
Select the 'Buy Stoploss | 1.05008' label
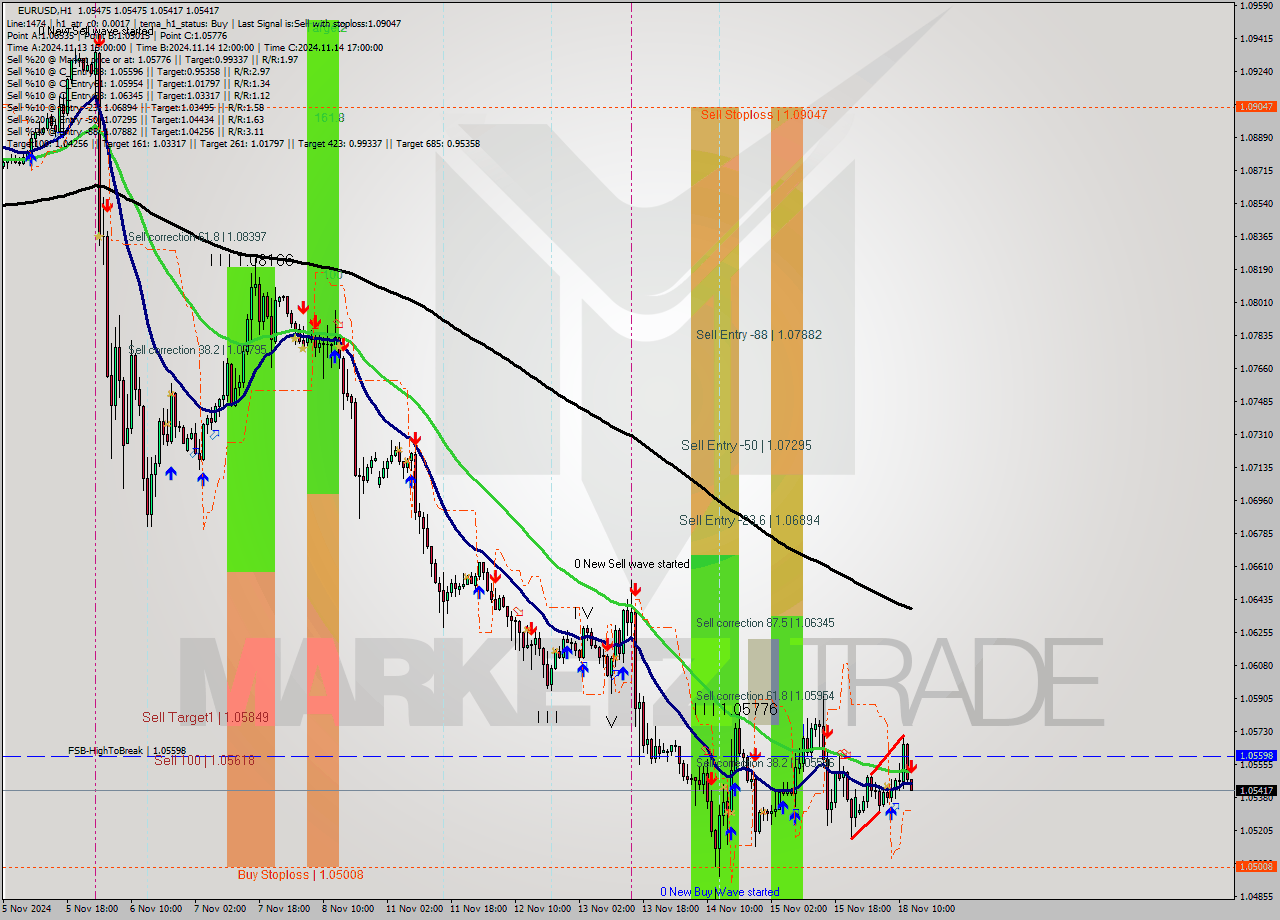pos(300,875)
